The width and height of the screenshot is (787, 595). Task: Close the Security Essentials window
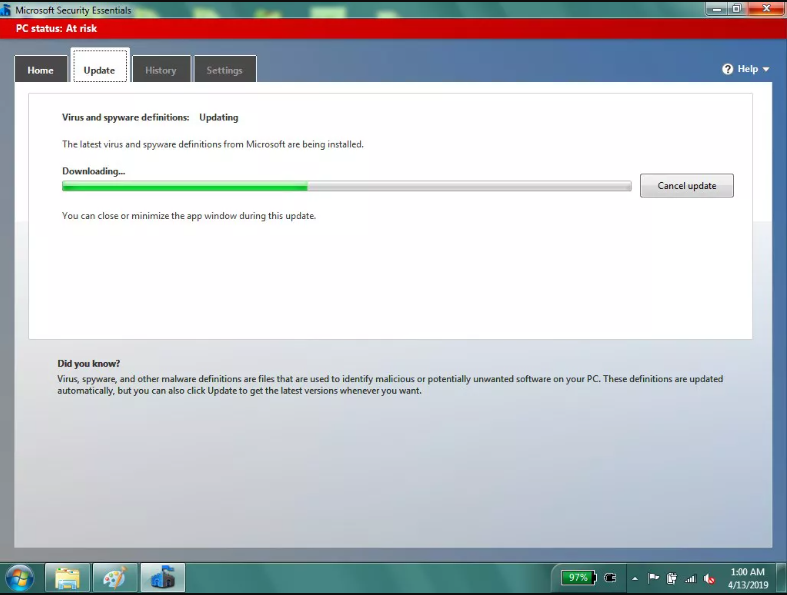[x=766, y=9]
